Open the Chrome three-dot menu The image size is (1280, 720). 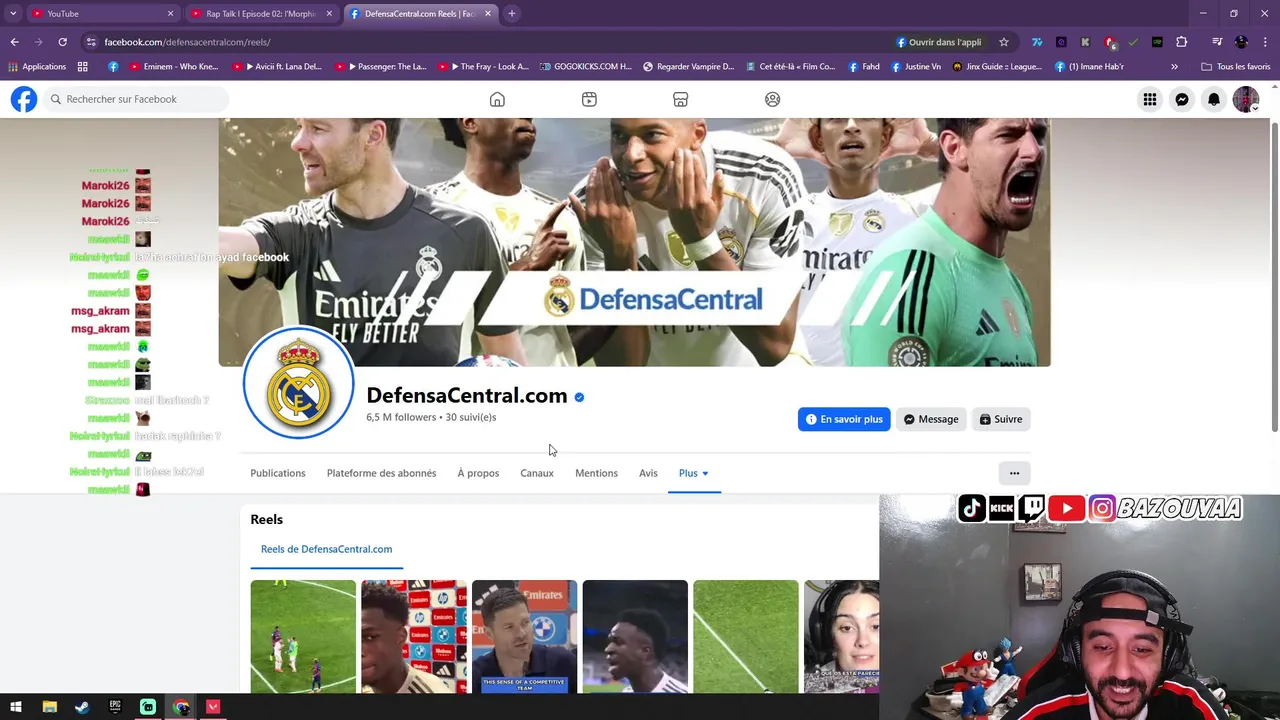pos(1265,42)
